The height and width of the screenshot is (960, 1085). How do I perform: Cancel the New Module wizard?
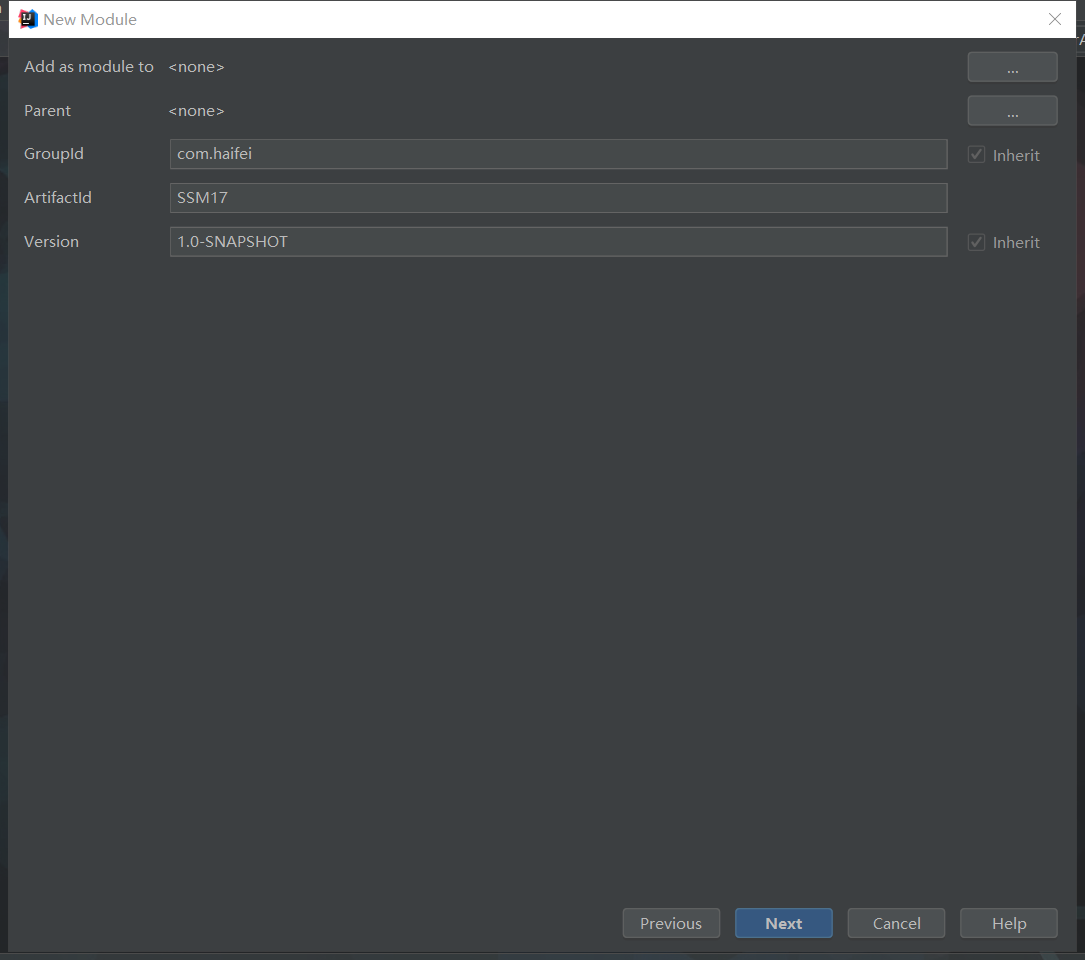(895, 922)
